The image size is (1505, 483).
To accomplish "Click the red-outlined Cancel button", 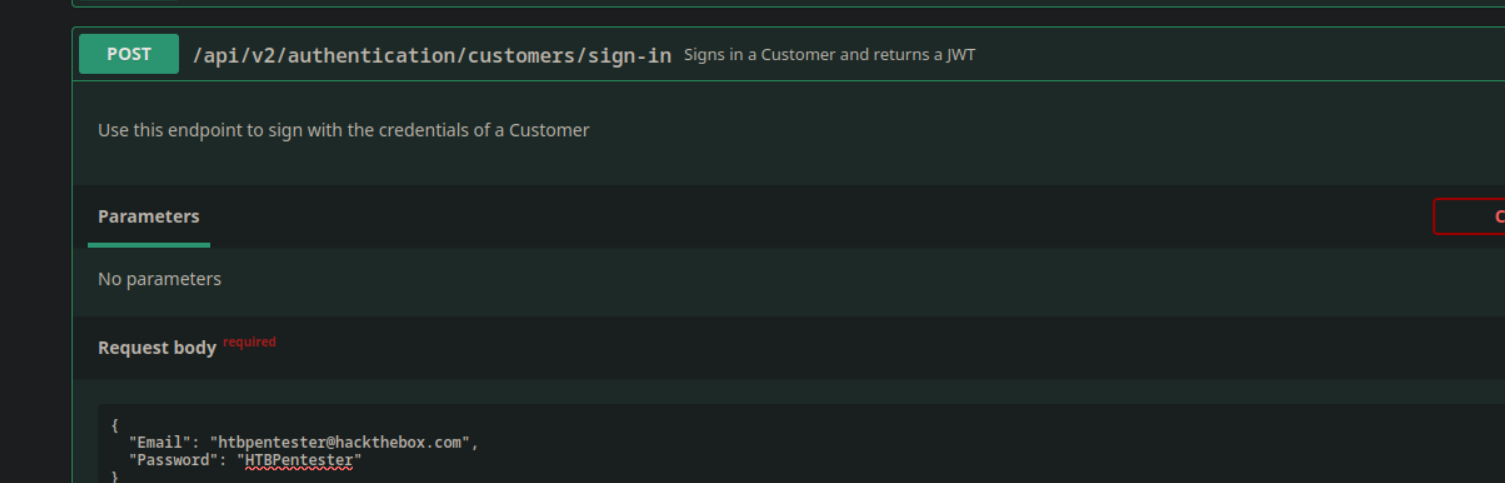I will (x=1470, y=217).
